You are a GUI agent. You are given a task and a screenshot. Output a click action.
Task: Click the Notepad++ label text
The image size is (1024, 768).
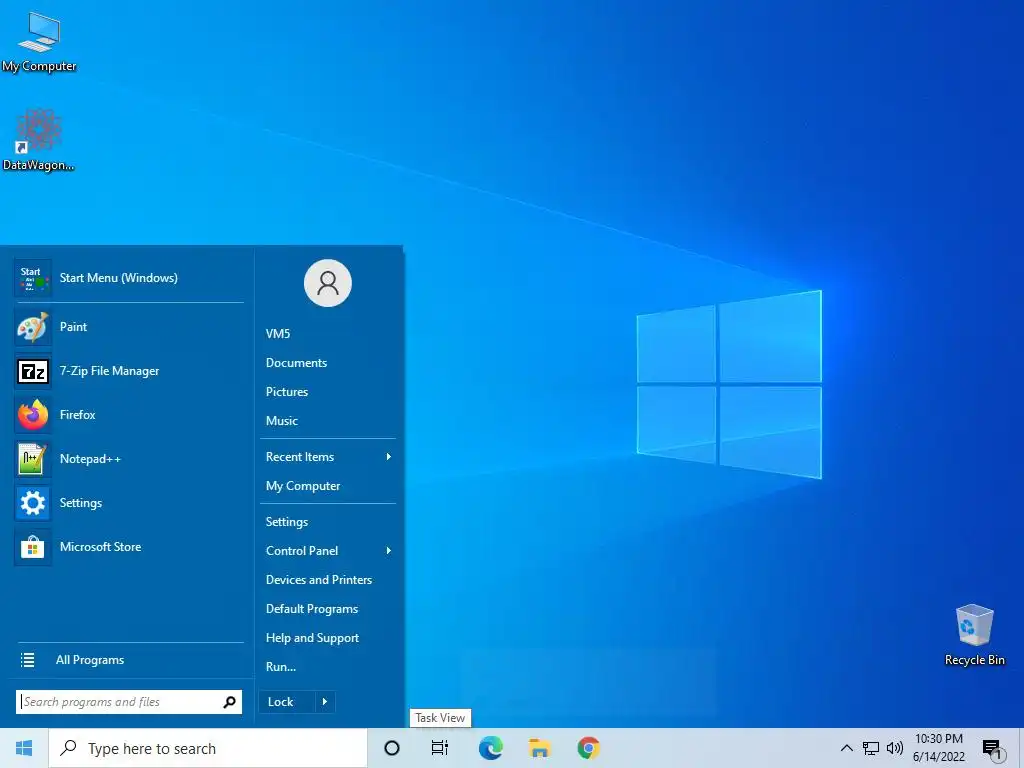[x=90, y=459]
